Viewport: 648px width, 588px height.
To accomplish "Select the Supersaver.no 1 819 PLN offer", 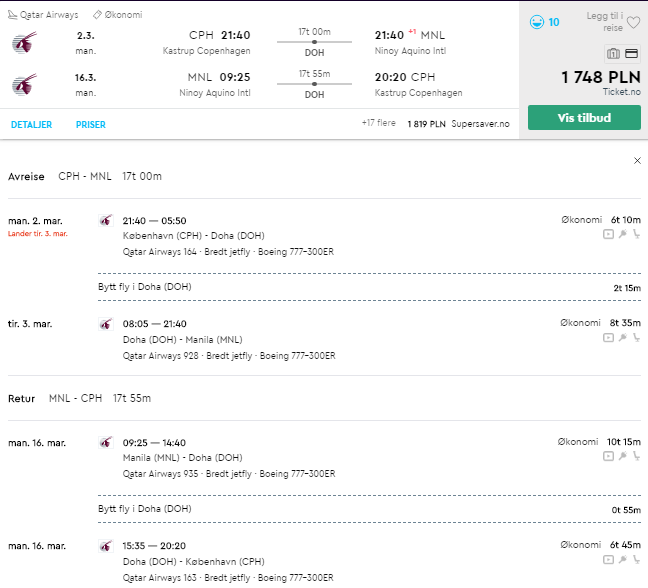I will [458, 124].
